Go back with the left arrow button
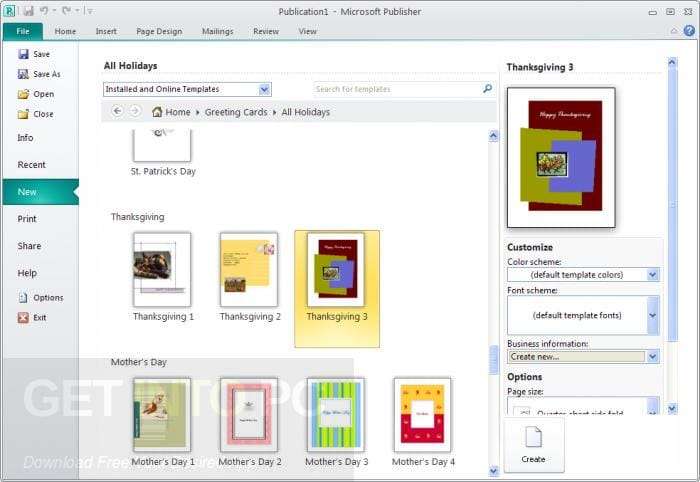 tap(117, 111)
